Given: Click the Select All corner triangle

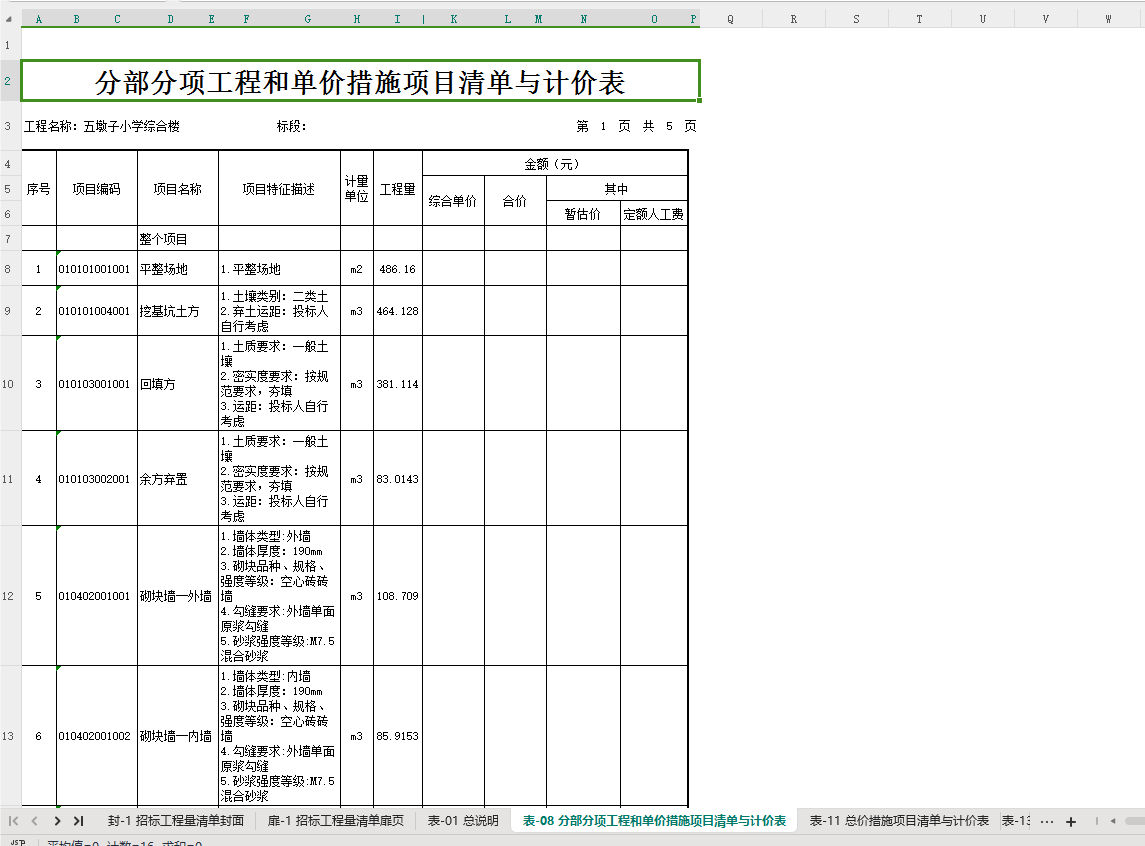Looking at the screenshot, I should [x=9, y=19].
